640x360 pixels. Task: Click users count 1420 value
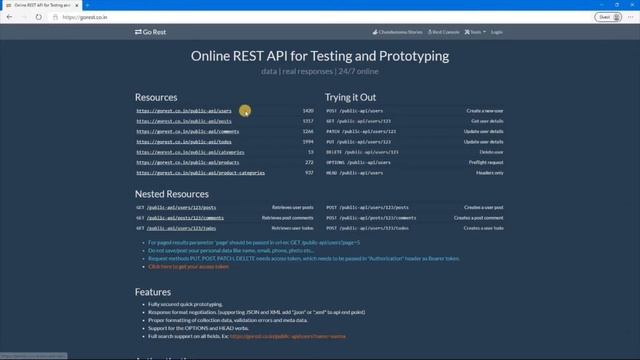[308, 111]
